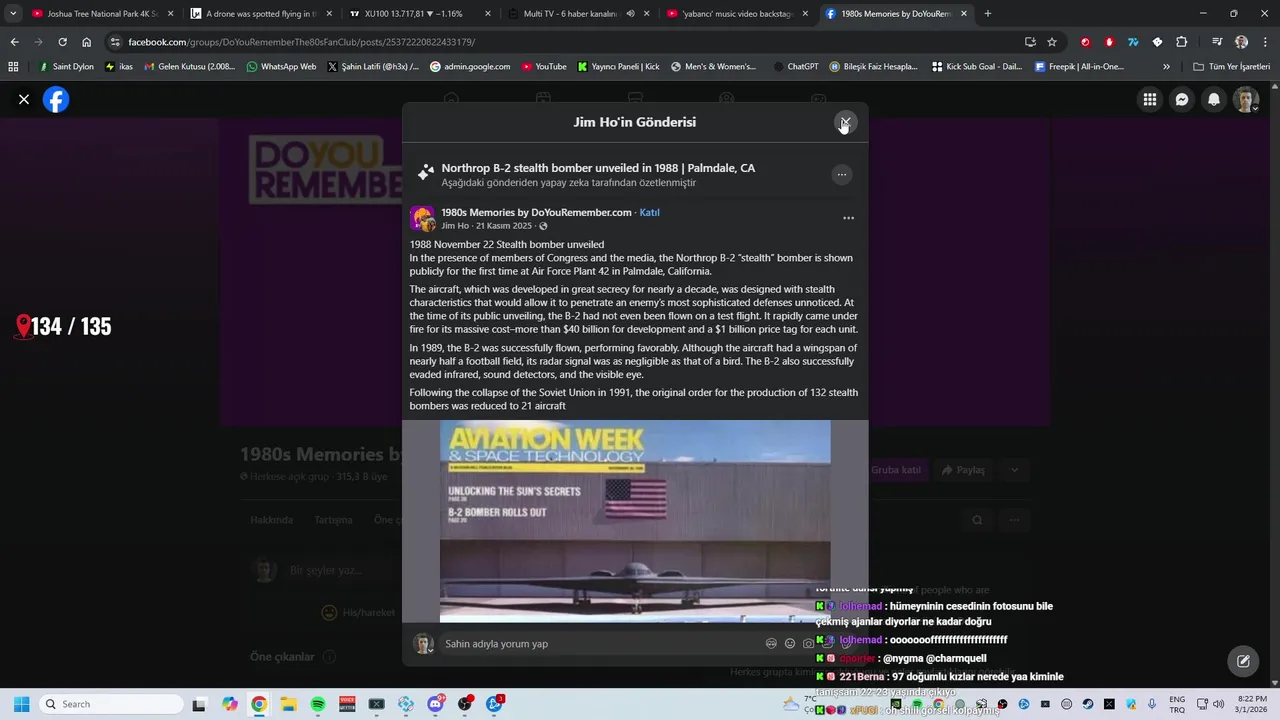
Task: Open the 1980s Memories by DoYouRemember.com group link
Action: [x=536, y=212]
